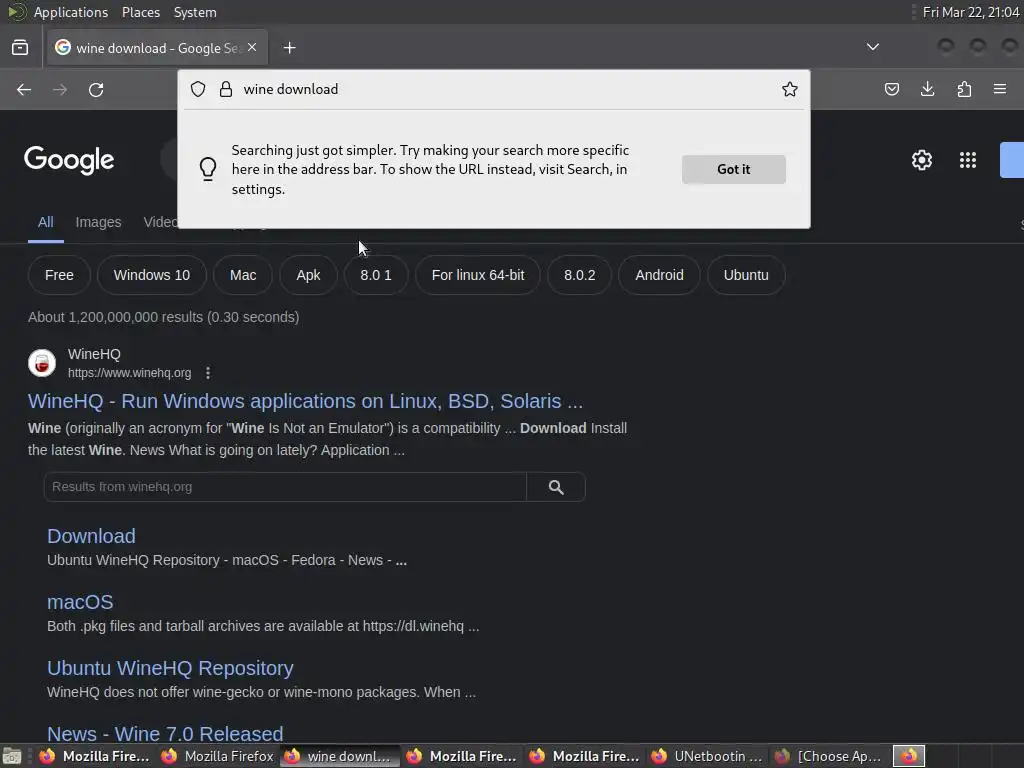
Task: Apply the Android filter chip
Action: (660, 275)
